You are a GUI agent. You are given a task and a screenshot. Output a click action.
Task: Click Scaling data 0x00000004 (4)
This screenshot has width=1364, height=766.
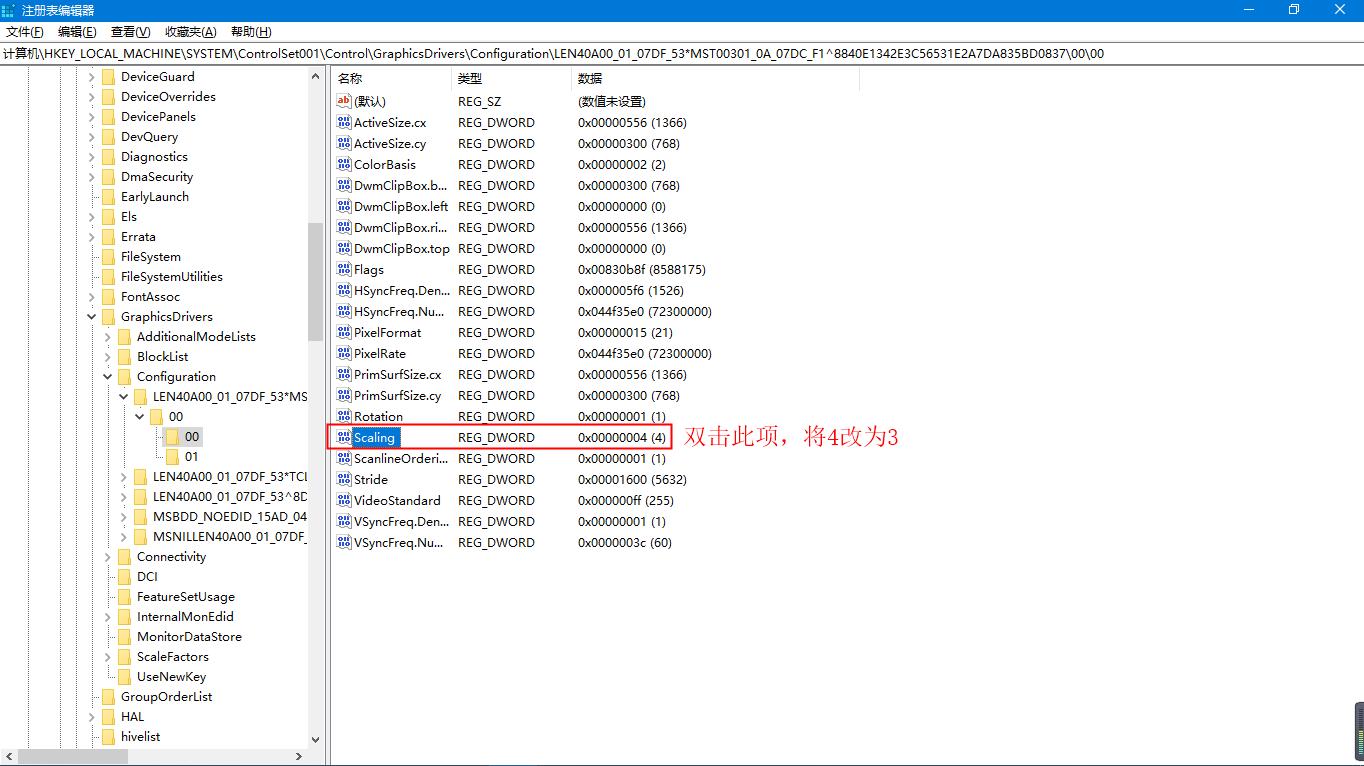coord(622,437)
